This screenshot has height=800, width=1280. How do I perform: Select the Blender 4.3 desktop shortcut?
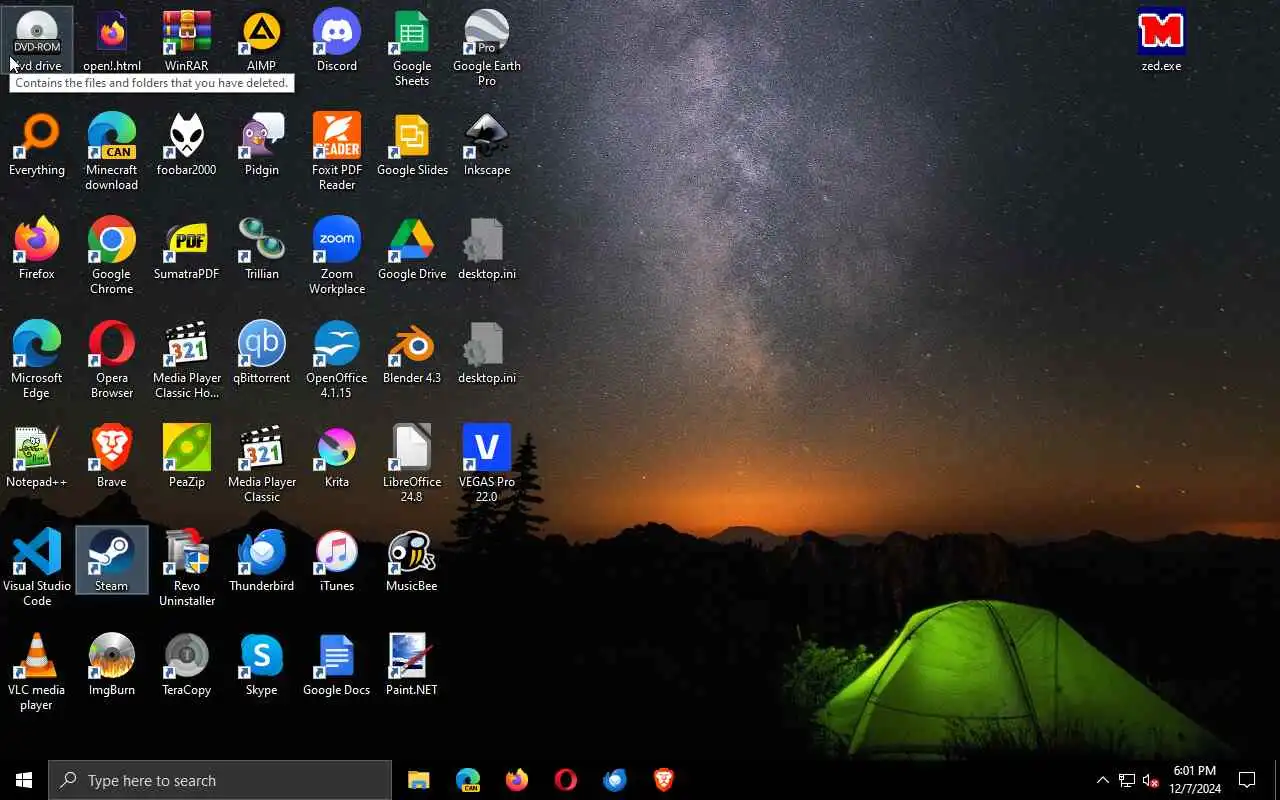[x=412, y=353]
